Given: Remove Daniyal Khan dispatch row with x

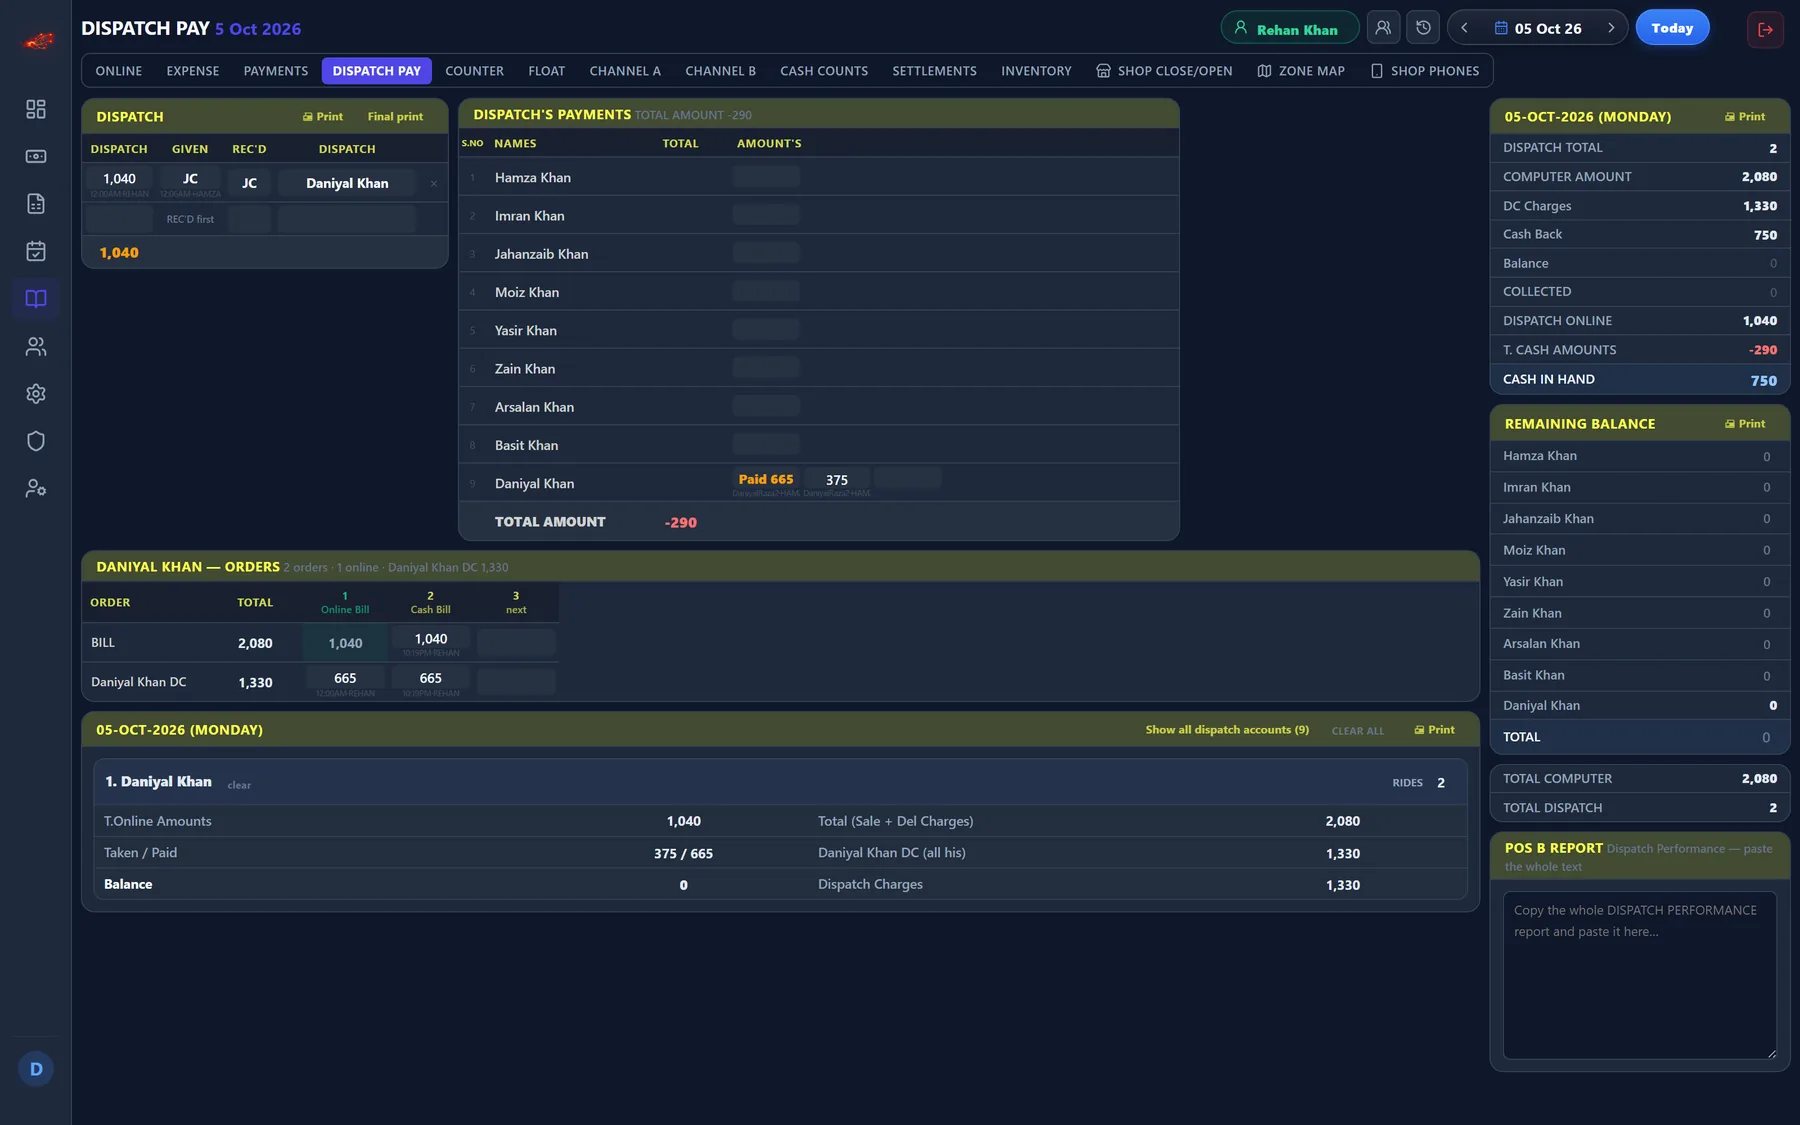Looking at the screenshot, I should coord(434,184).
